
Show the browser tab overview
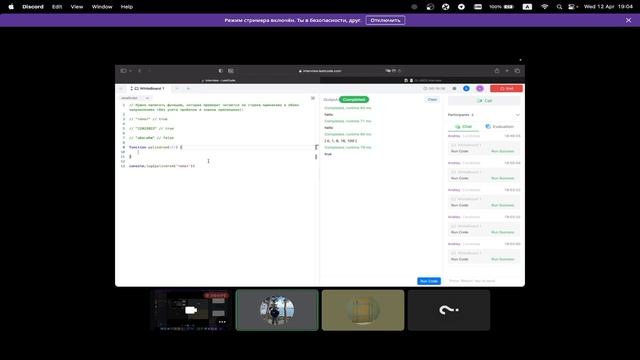pyautogui.click(x=517, y=71)
